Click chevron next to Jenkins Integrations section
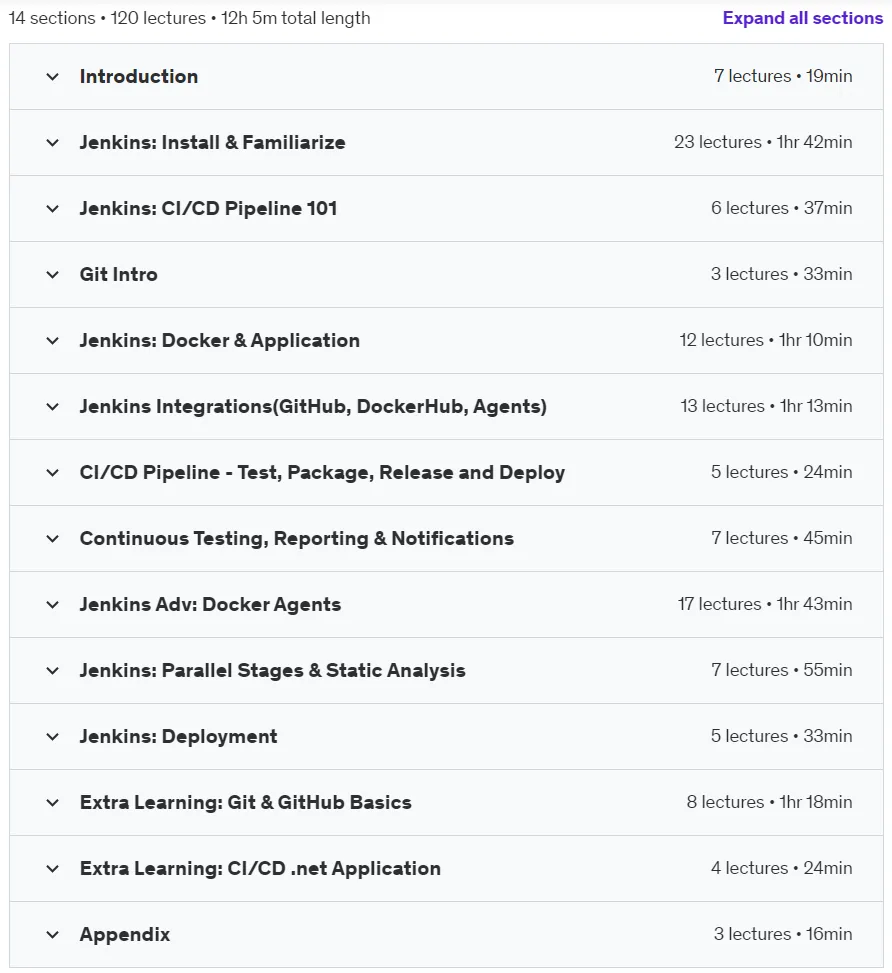The height and width of the screenshot is (973, 892). tap(53, 407)
